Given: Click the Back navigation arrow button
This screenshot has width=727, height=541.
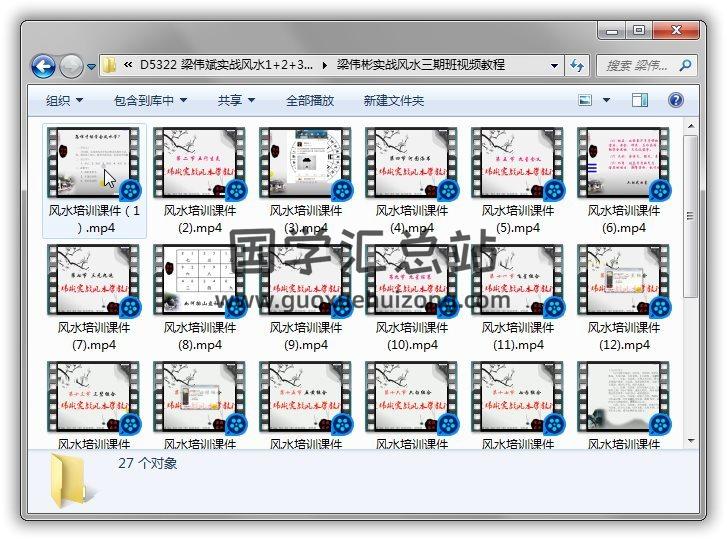Looking at the screenshot, I should coord(43,66).
